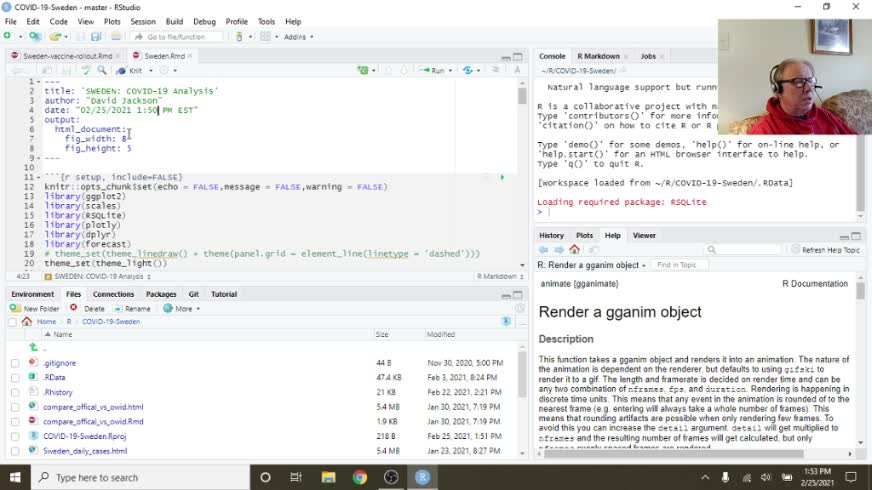Click the Insert new code chunk icon

tap(363, 70)
